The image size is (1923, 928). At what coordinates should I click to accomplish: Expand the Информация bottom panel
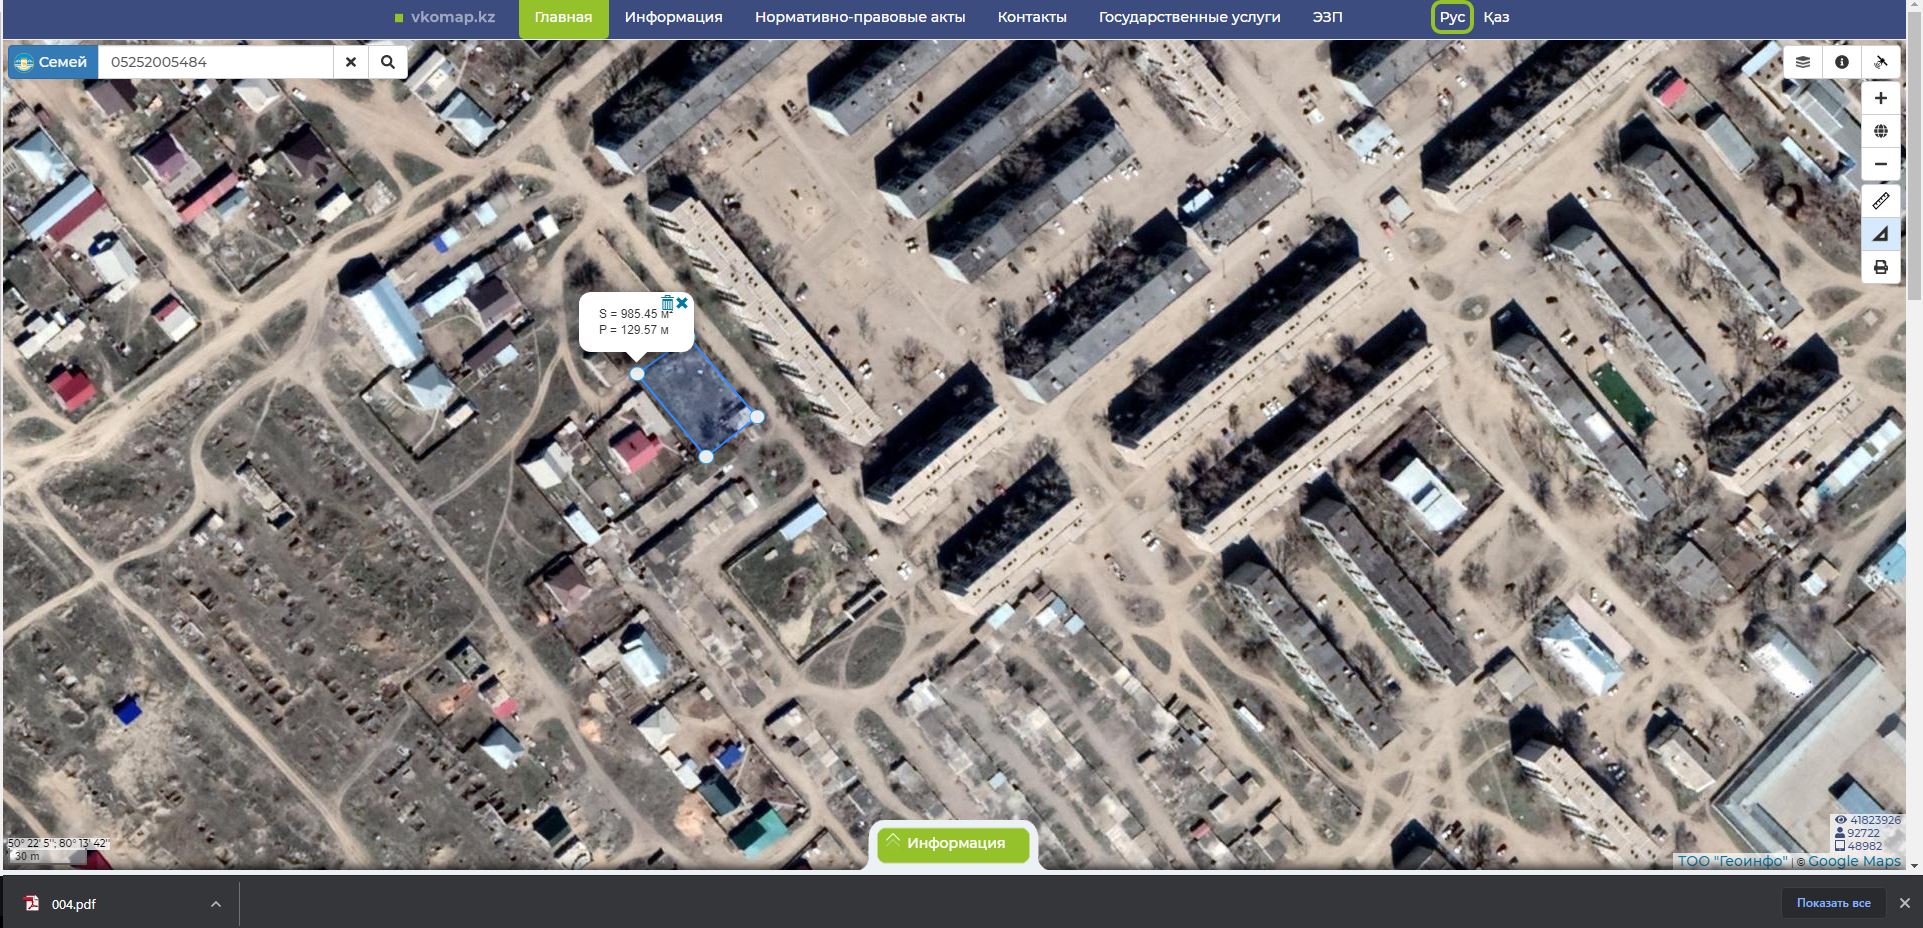[x=954, y=844]
